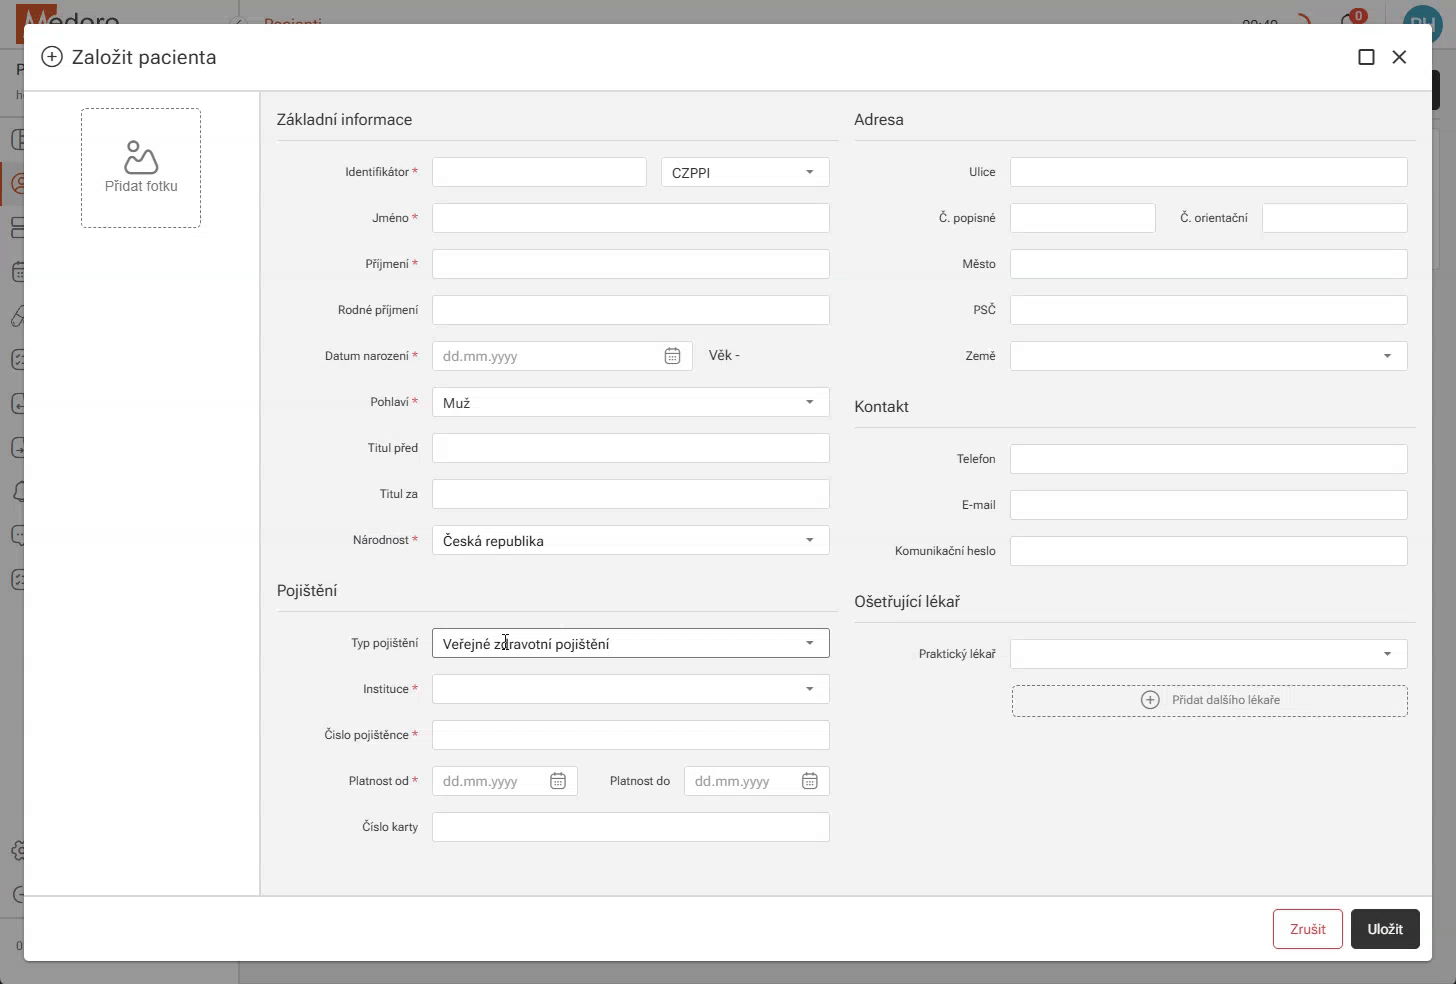This screenshot has height=984, width=1456.
Task: Open the PH user avatar menu
Action: click(x=1422, y=21)
